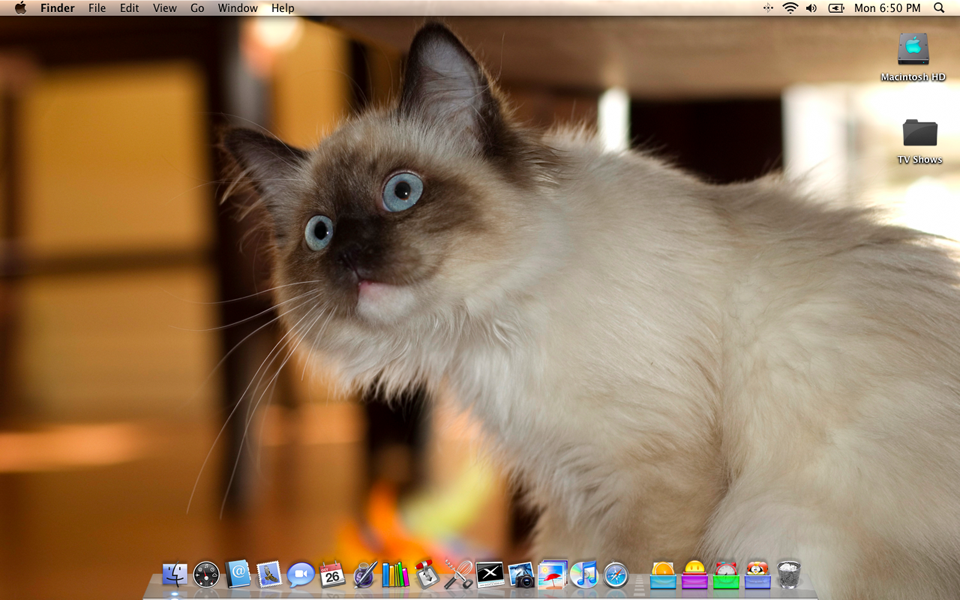Click the volume speaker icon in menu bar
Screen dimensions: 960x600
(811, 8)
